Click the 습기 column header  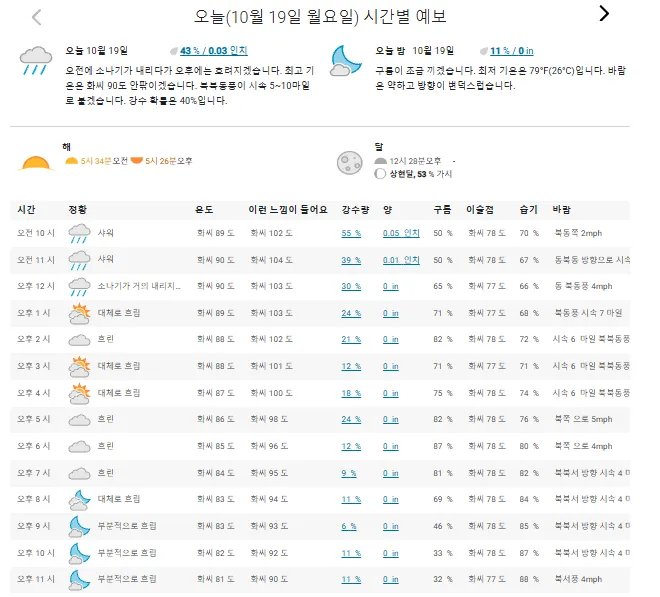tap(529, 210)
